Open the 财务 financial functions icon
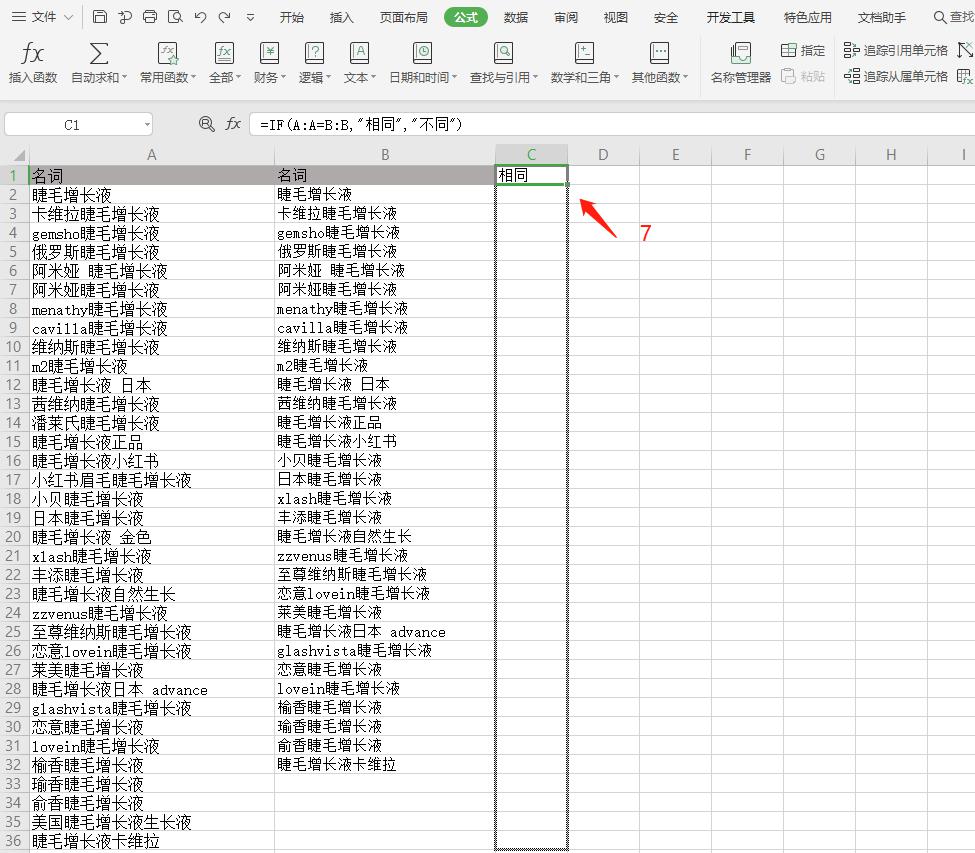Screen dimensions: 975x853 [269, 53]
